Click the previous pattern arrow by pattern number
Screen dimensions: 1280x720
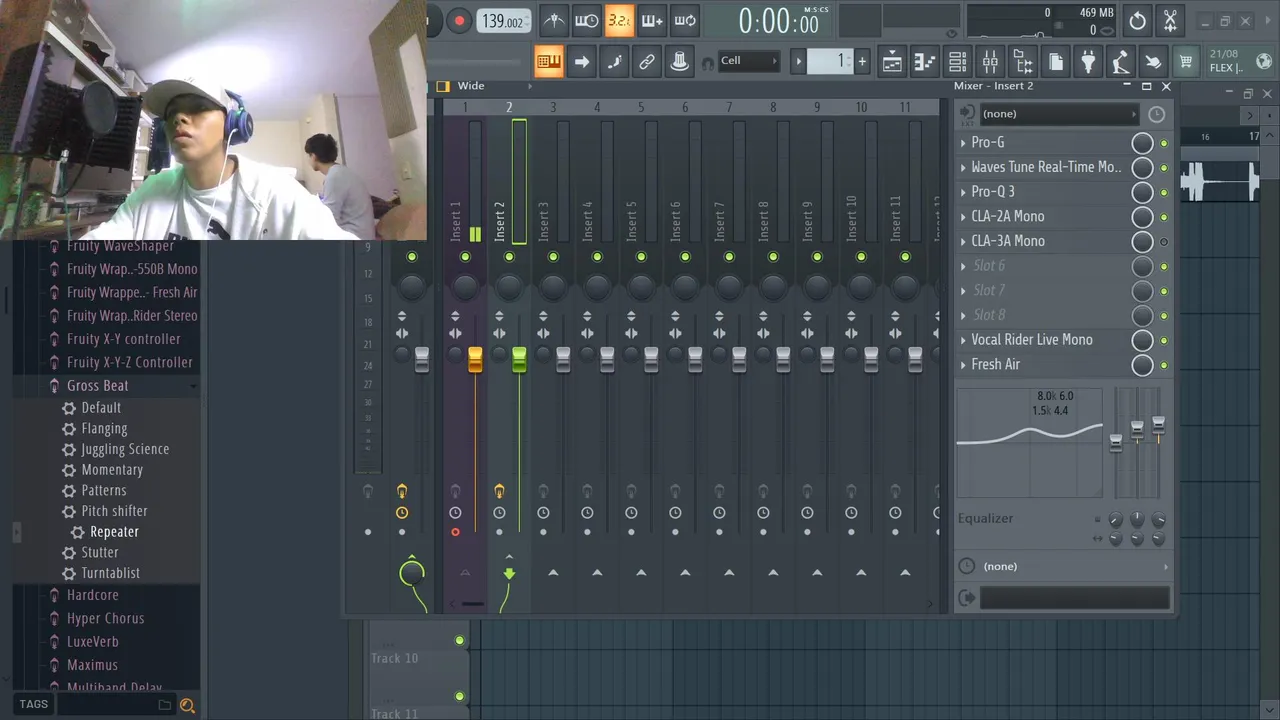coord(798,61)
